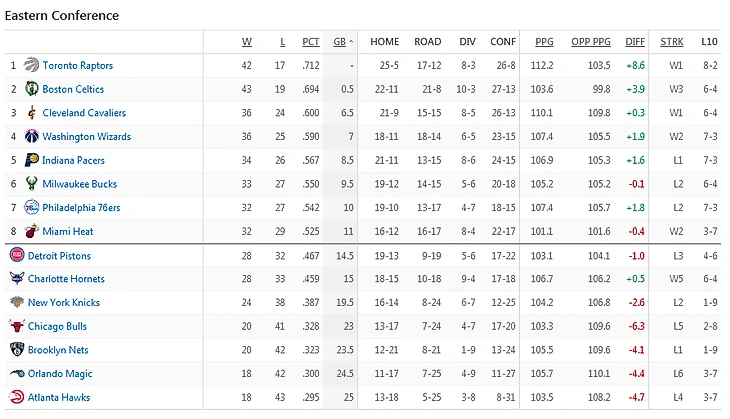The width and height of the screenshot is (730, 419).
Task: Sort by PPG column header
Action: (544, 42)
